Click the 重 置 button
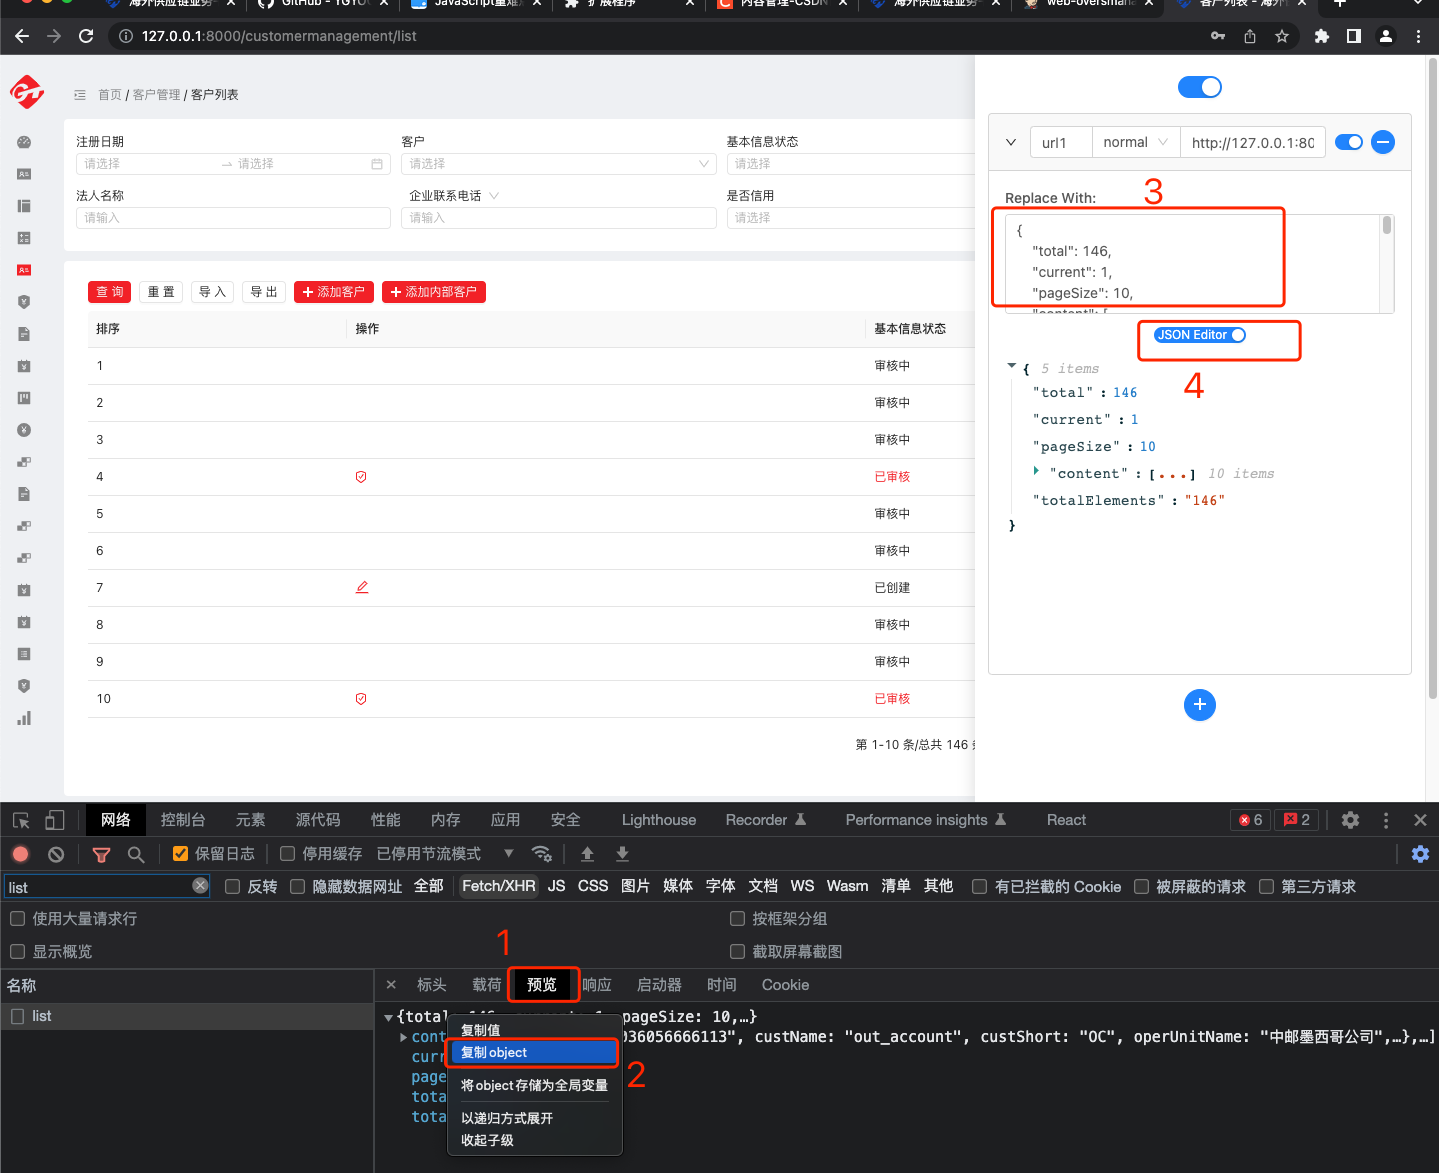This screenshot has height=1173, width=1439. coord(161,292)
